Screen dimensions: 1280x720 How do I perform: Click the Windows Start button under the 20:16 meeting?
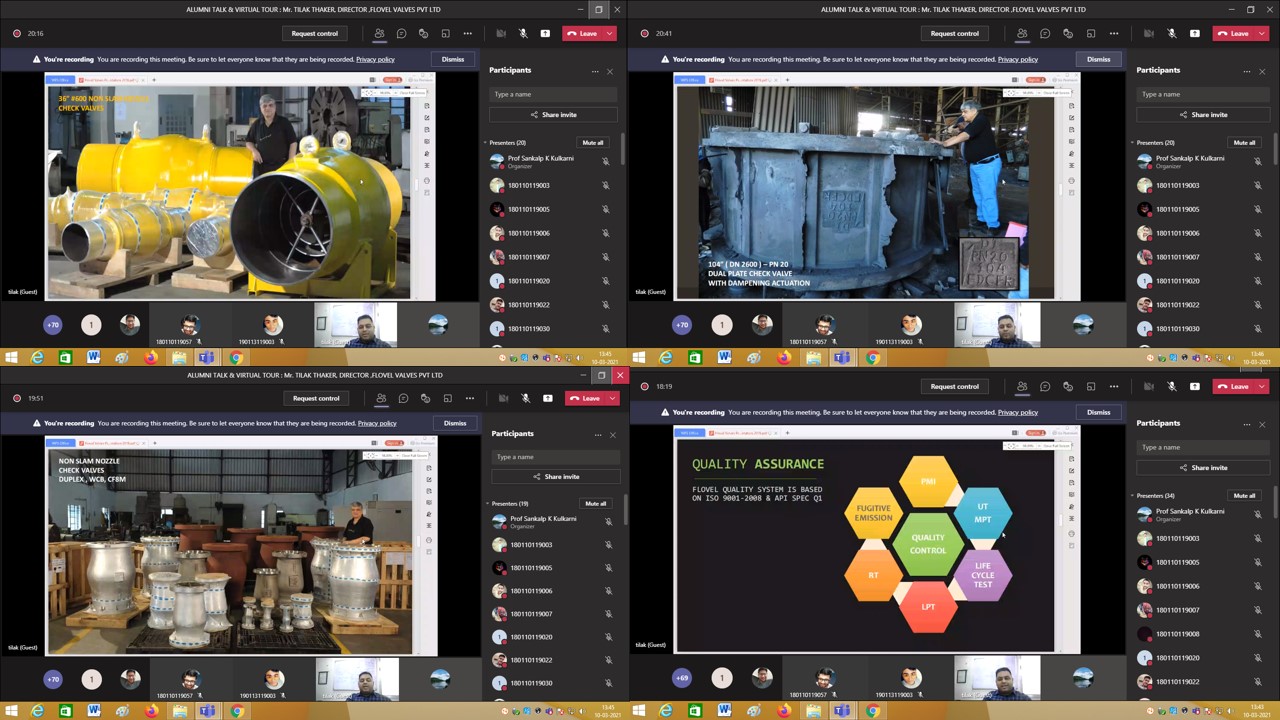coord(10,357)
